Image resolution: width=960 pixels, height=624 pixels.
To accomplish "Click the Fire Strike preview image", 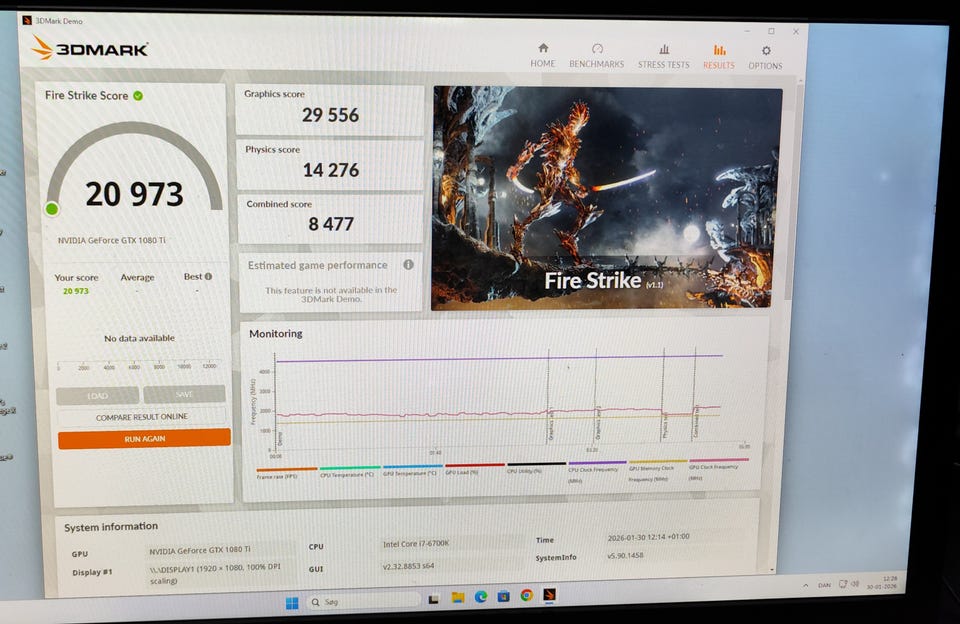I will pos(606,197).
